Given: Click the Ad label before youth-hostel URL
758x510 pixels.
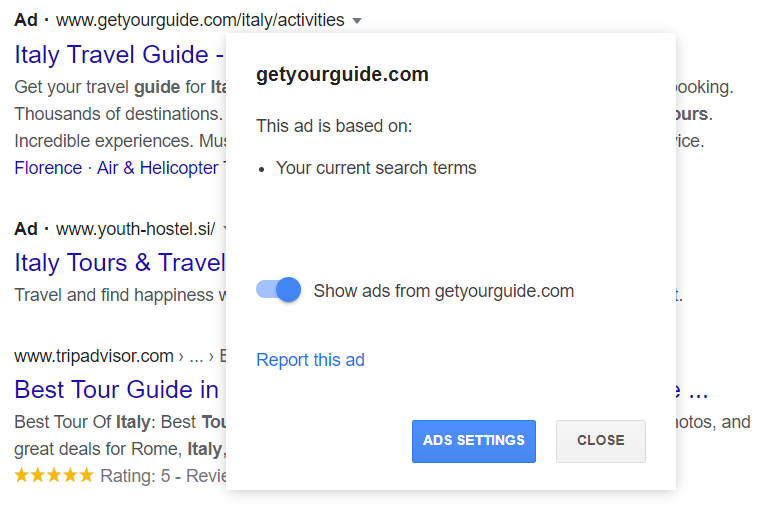Looking at the screenshot, I should click(x=26, y=229).
